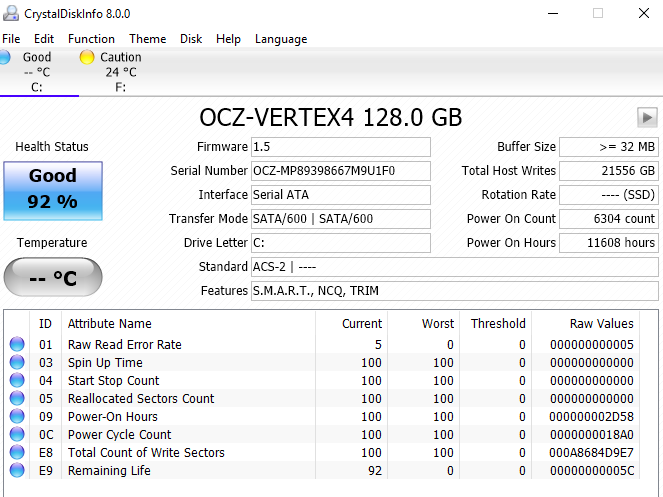663x497 pixels.
Task: Click the Raw Values column header
Action: tap(601, 324)
